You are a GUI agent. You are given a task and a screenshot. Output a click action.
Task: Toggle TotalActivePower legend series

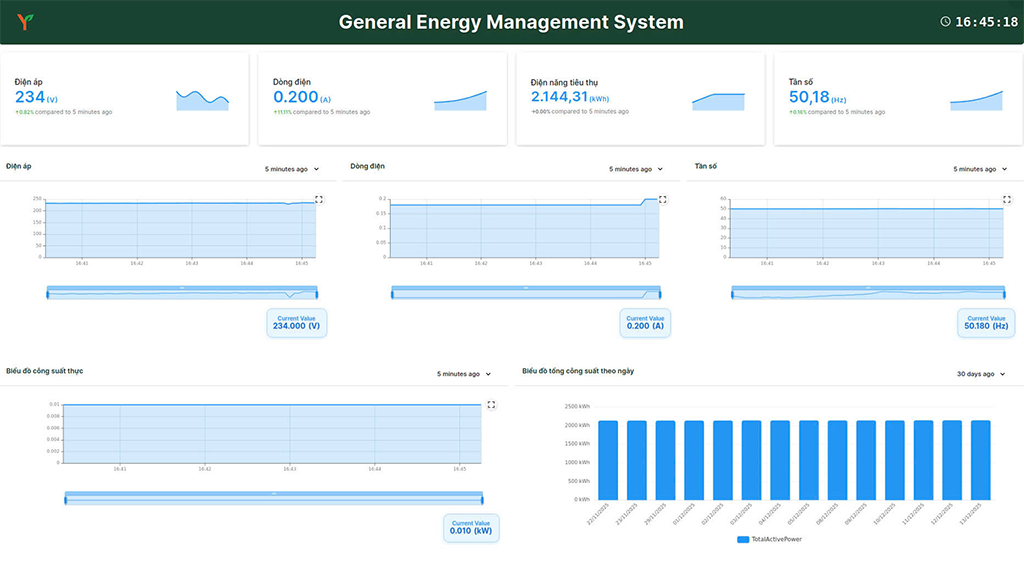click(x=769, y=539)
